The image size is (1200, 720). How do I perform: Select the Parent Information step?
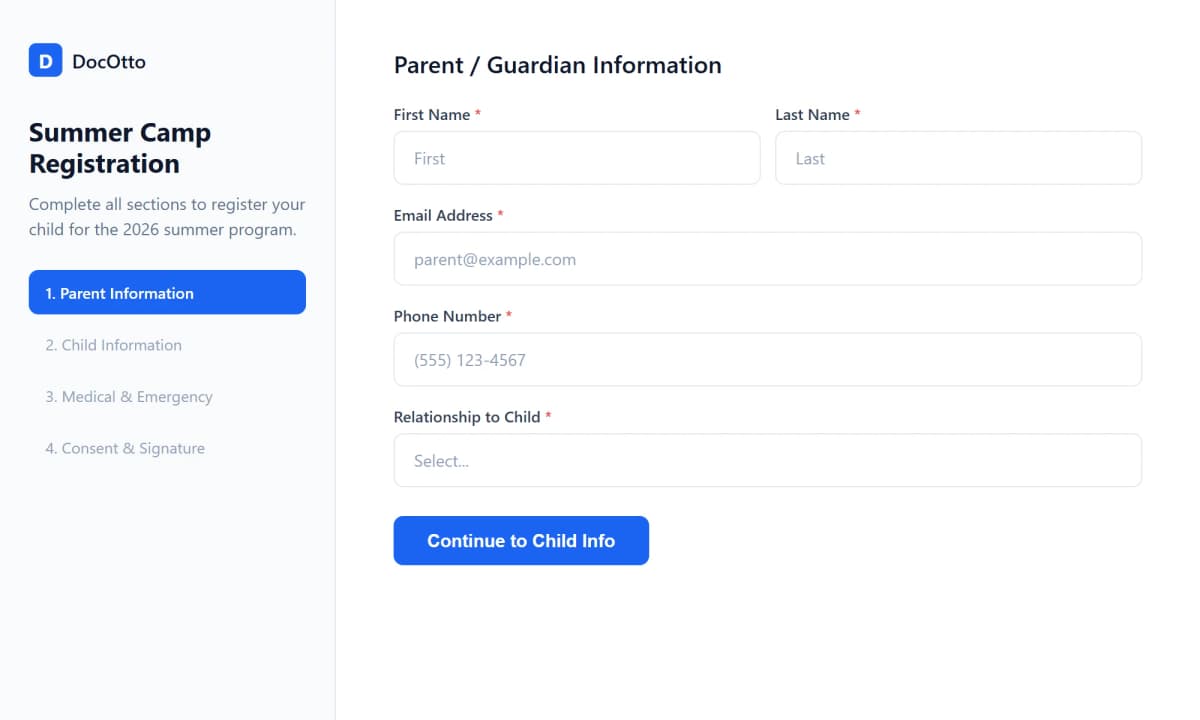[167, 293]
